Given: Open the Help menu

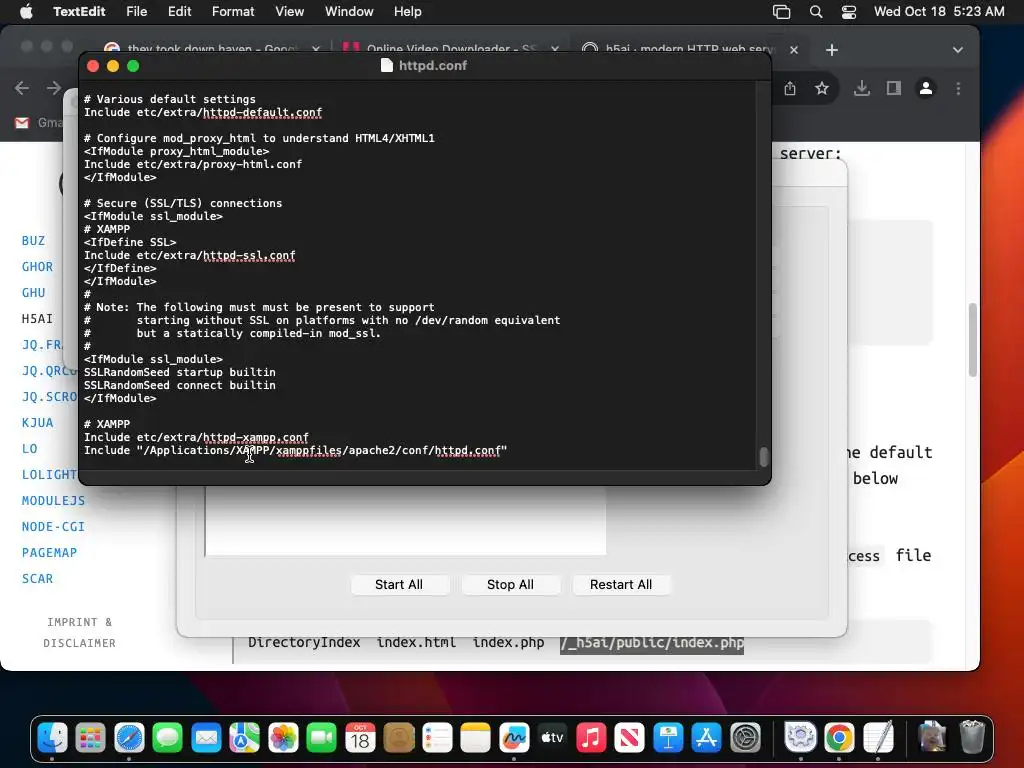Looking at the screenshot, I should point(408,12).
